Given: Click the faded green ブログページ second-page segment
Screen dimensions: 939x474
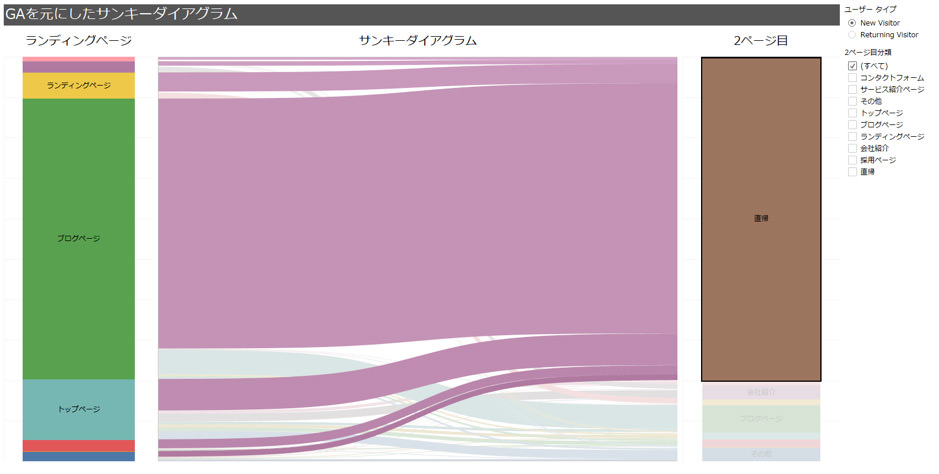Looking at the screenshot, I should (761, 419).
